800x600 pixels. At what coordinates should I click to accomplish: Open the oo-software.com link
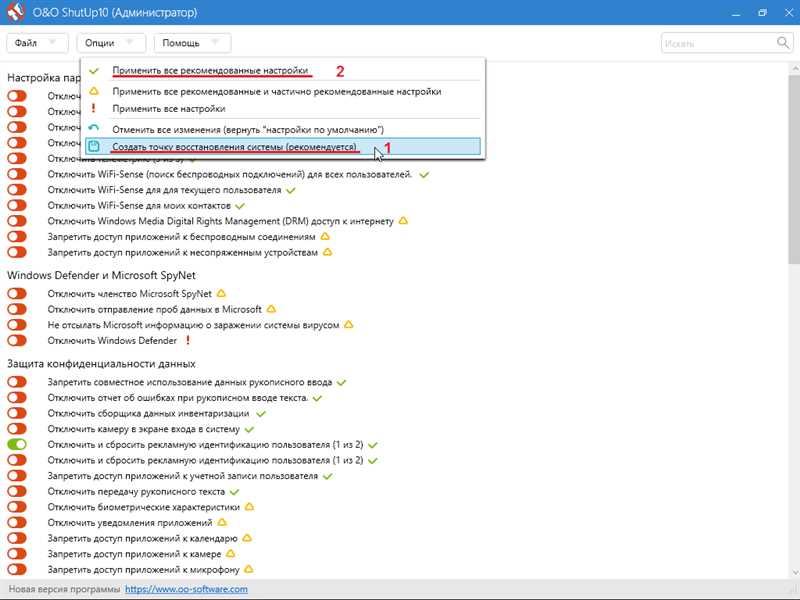(x=186, y=589)
